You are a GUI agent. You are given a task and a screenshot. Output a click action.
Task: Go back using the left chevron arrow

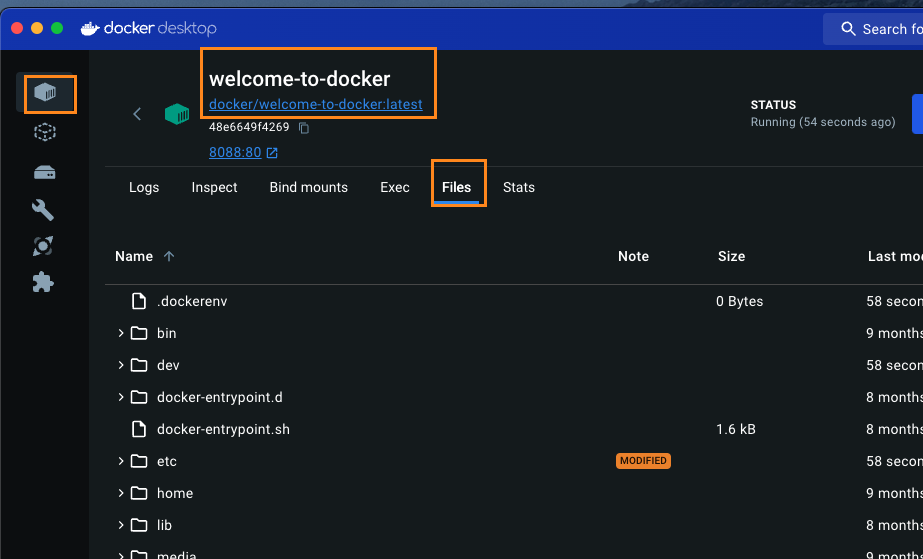tap(137, 114)
